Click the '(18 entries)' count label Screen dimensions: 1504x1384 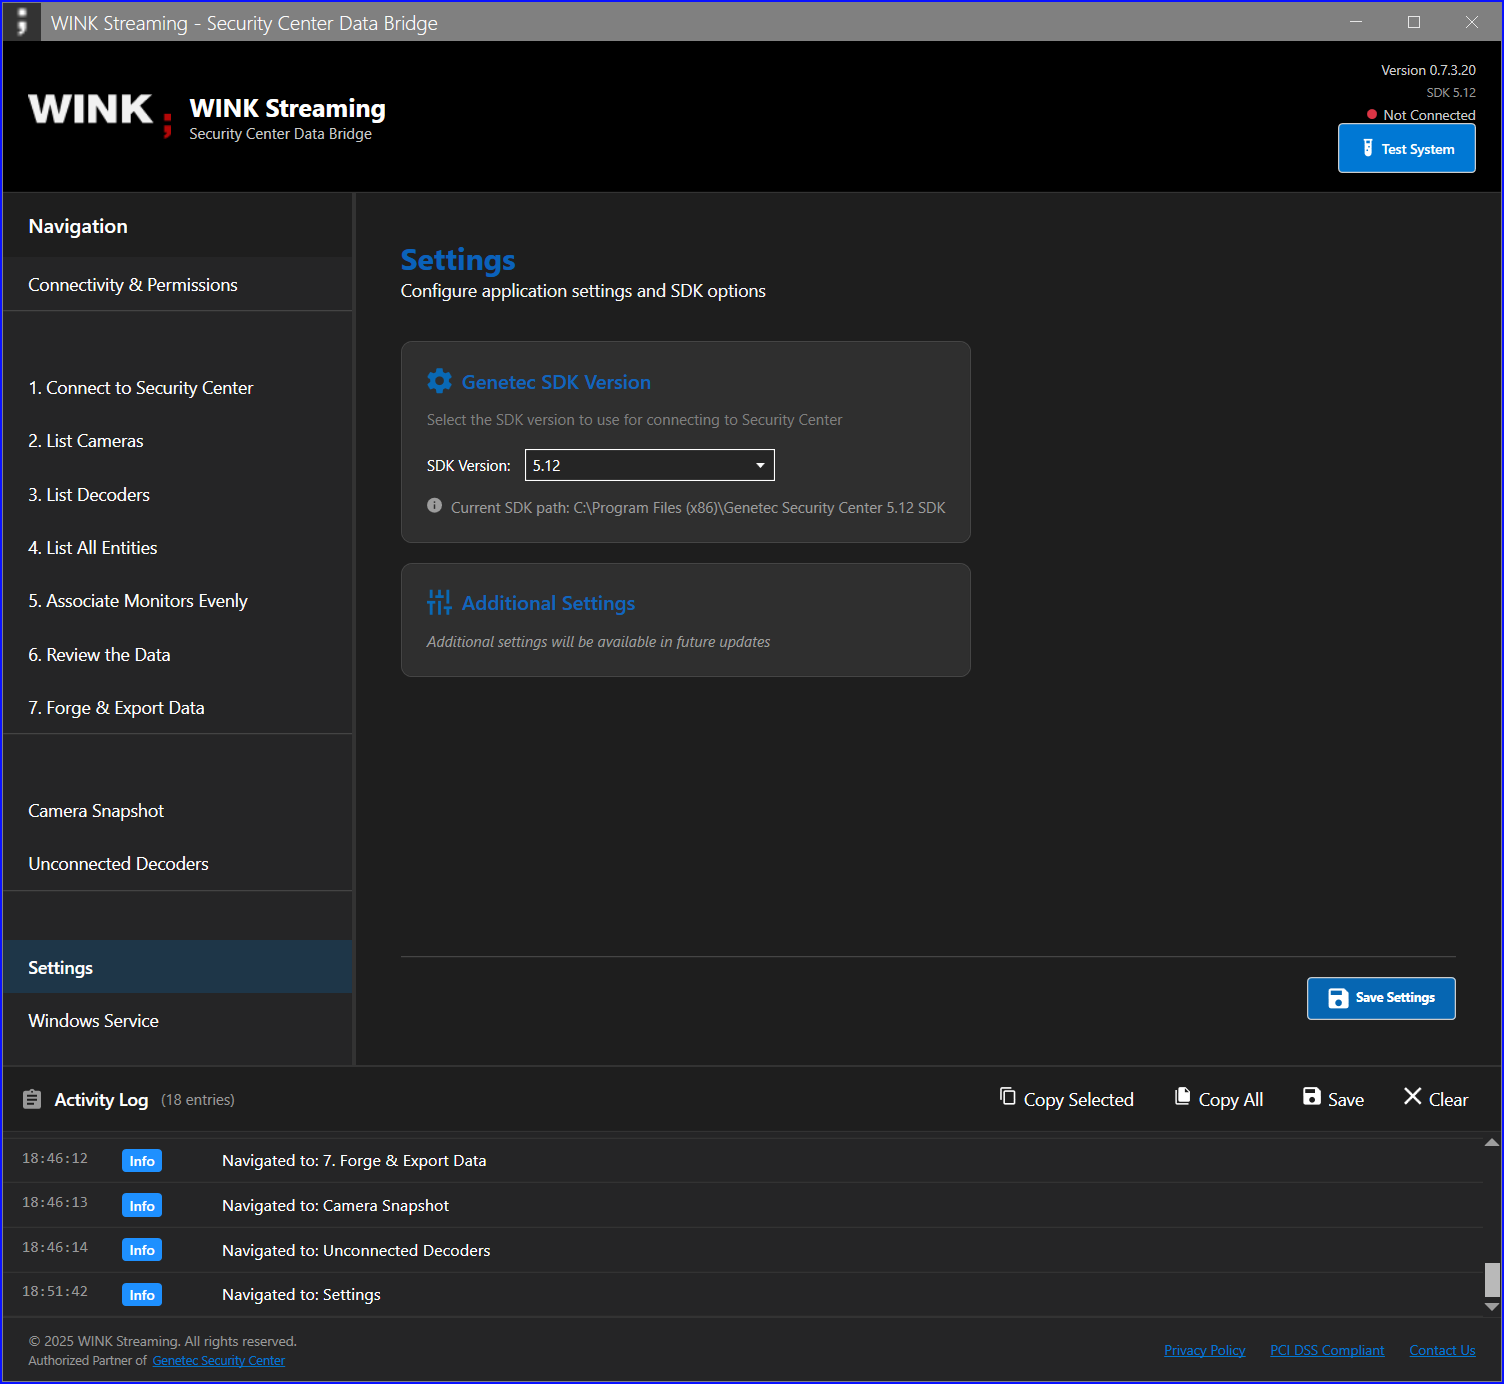(198, 1100)
